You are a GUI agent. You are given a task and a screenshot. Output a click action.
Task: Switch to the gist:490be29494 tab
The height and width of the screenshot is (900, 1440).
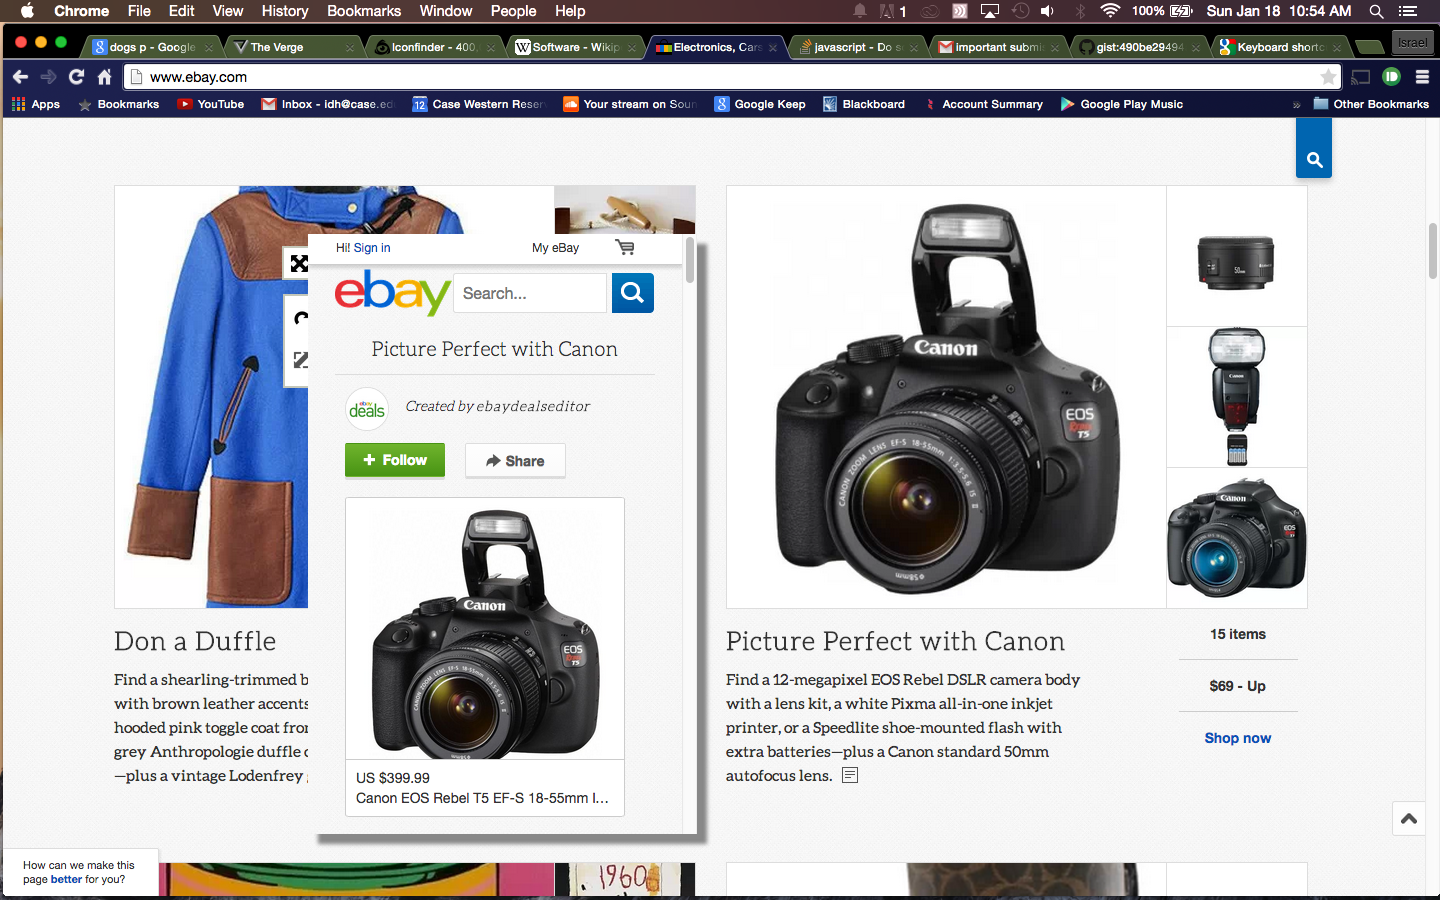point(1139,47)
